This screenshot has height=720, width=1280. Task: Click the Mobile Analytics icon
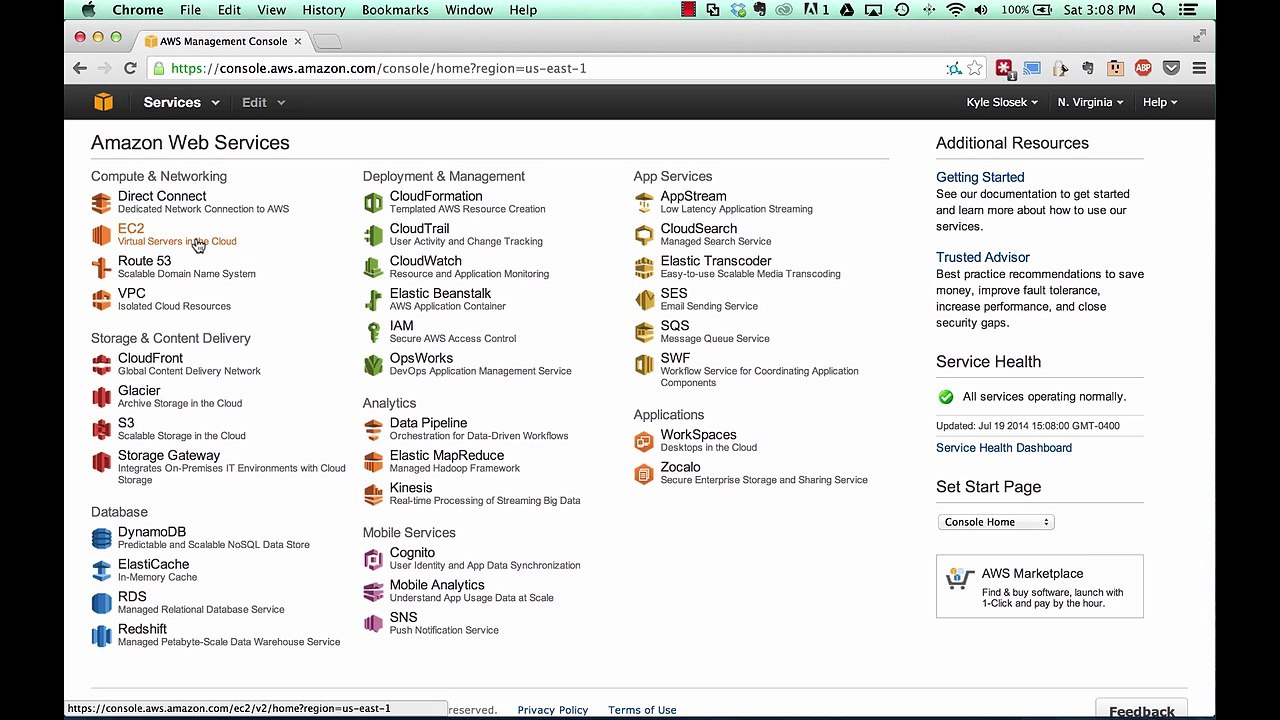pyautogui.click(x=373, y=591)
